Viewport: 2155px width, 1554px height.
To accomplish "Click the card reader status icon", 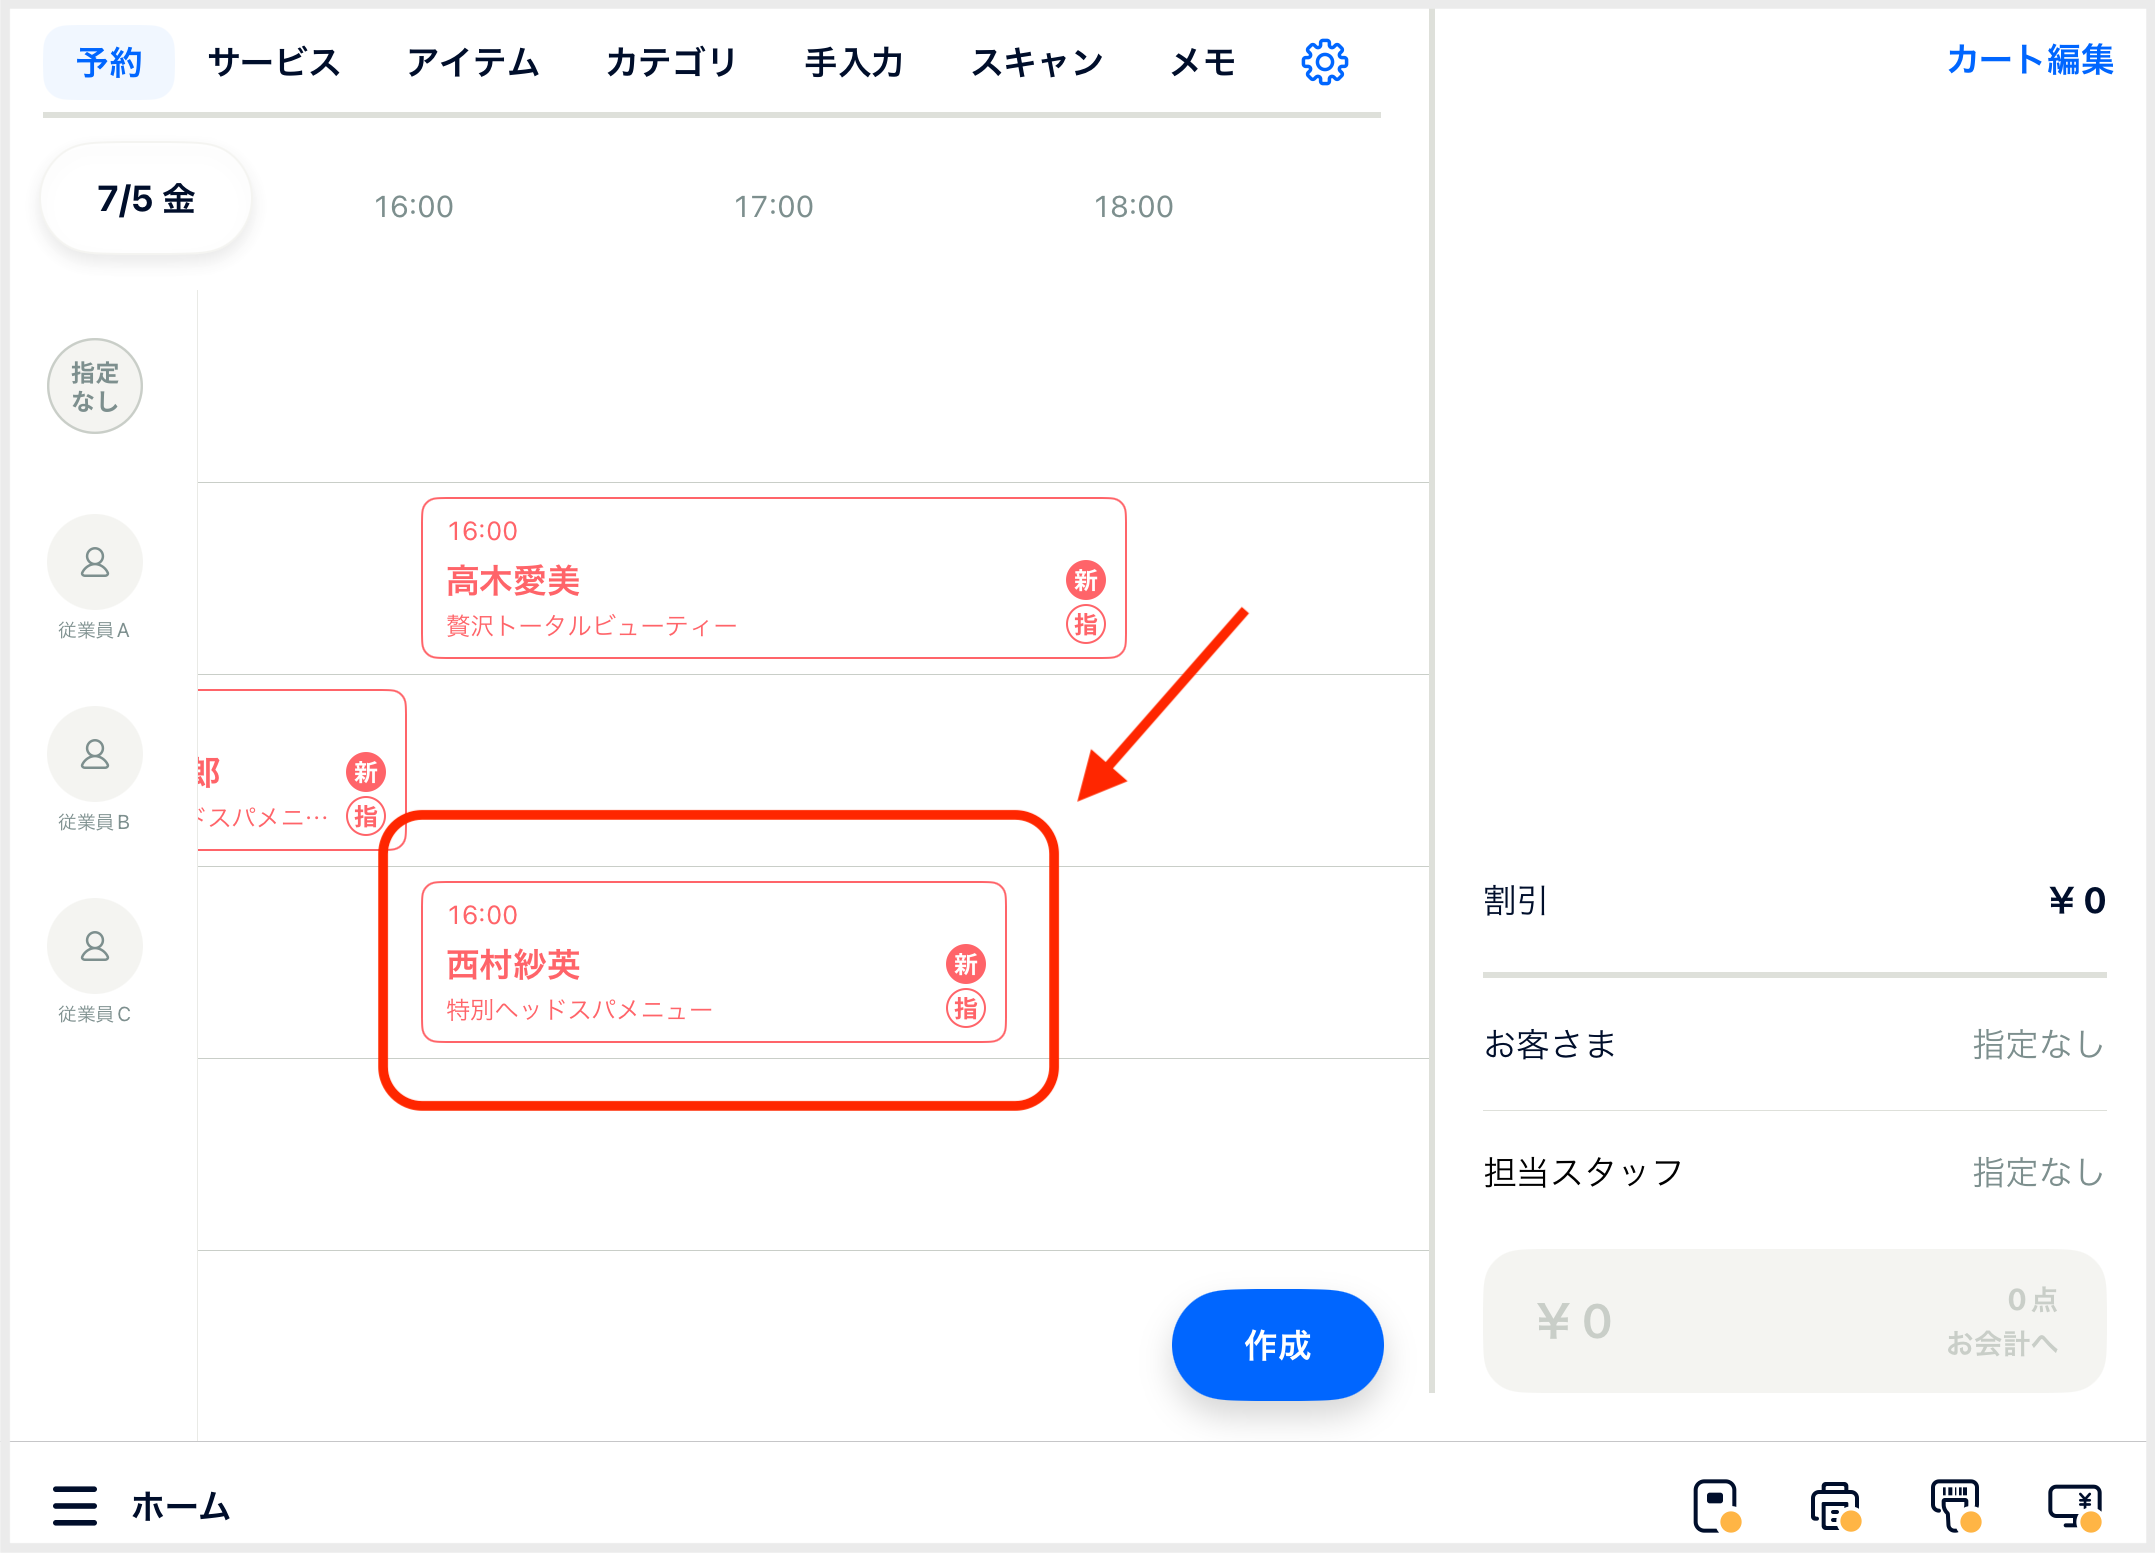I will point(1716,1506).
